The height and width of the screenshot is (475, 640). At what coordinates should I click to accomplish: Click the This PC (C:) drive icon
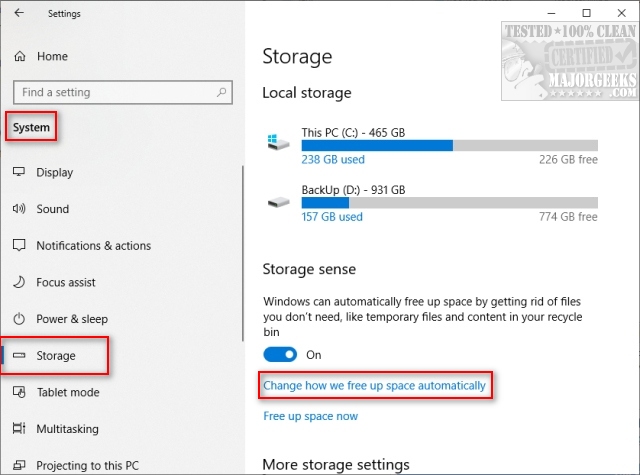(x=278, y=143)
